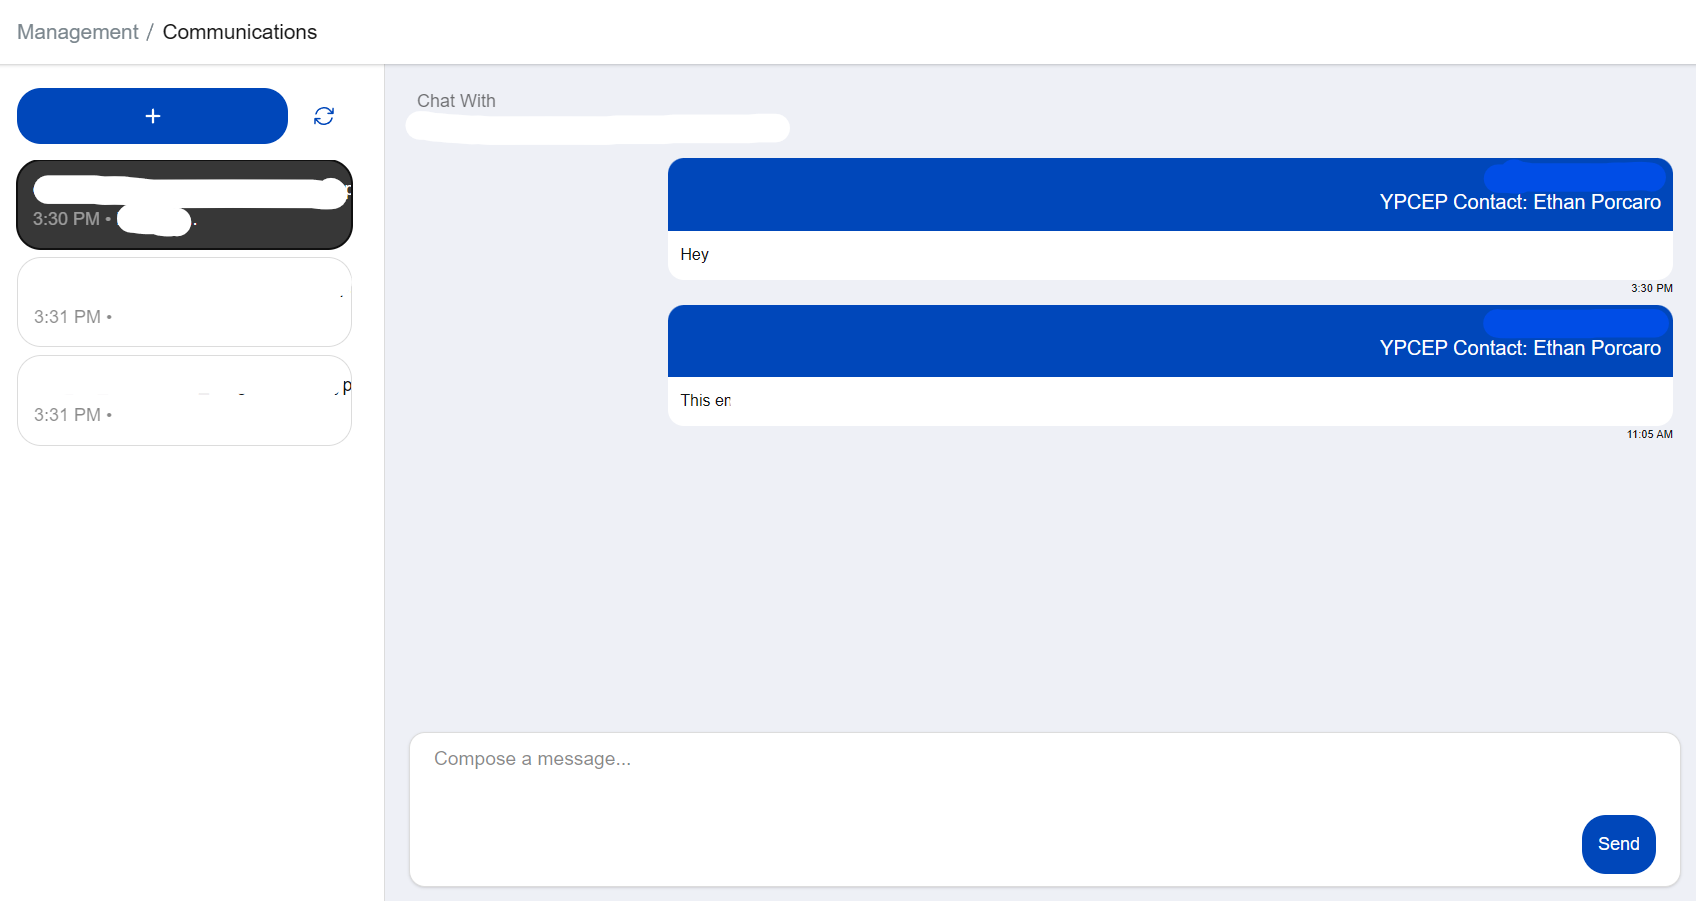Viewport: 1696px width, 901px height.
Task: Click the Chat With header label
Action: click(x=456, y=100)
